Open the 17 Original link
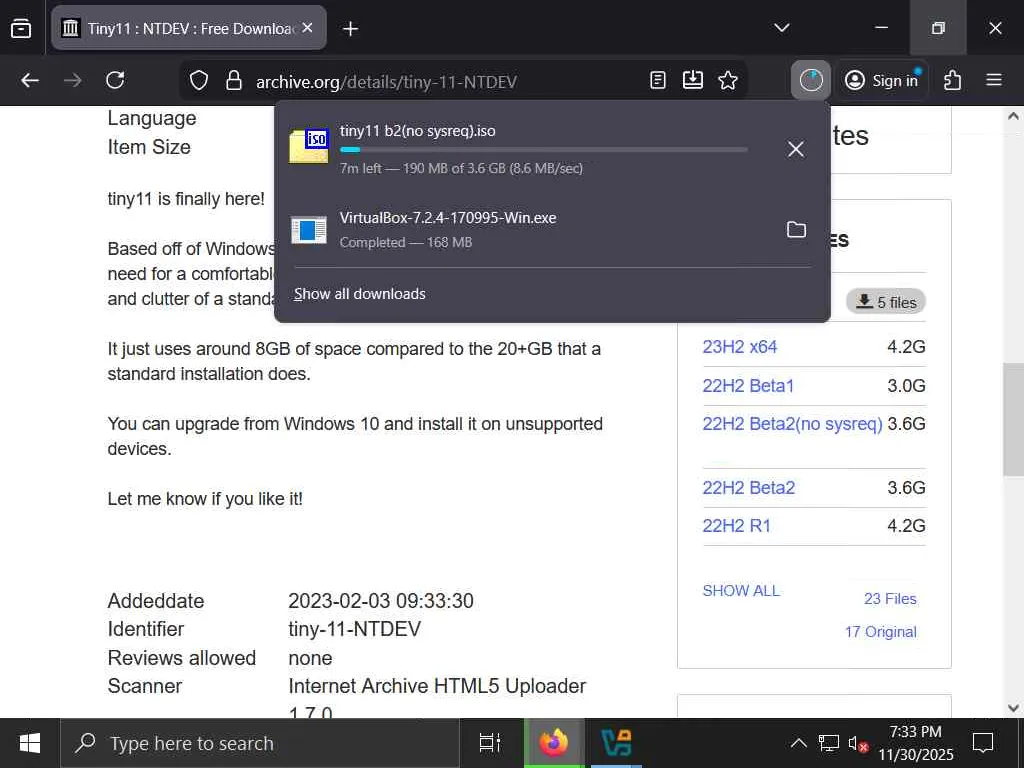This screenshot has width=1024, height=768. [x=880, y=632]
